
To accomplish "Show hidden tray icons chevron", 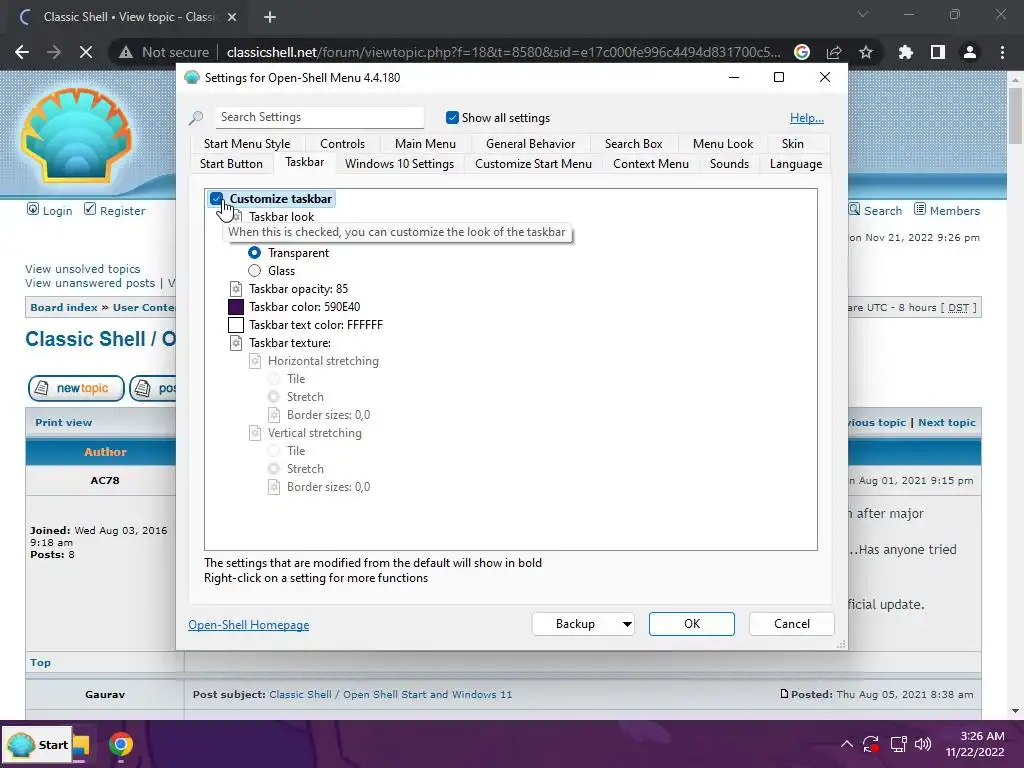I will tap(846, 744).
